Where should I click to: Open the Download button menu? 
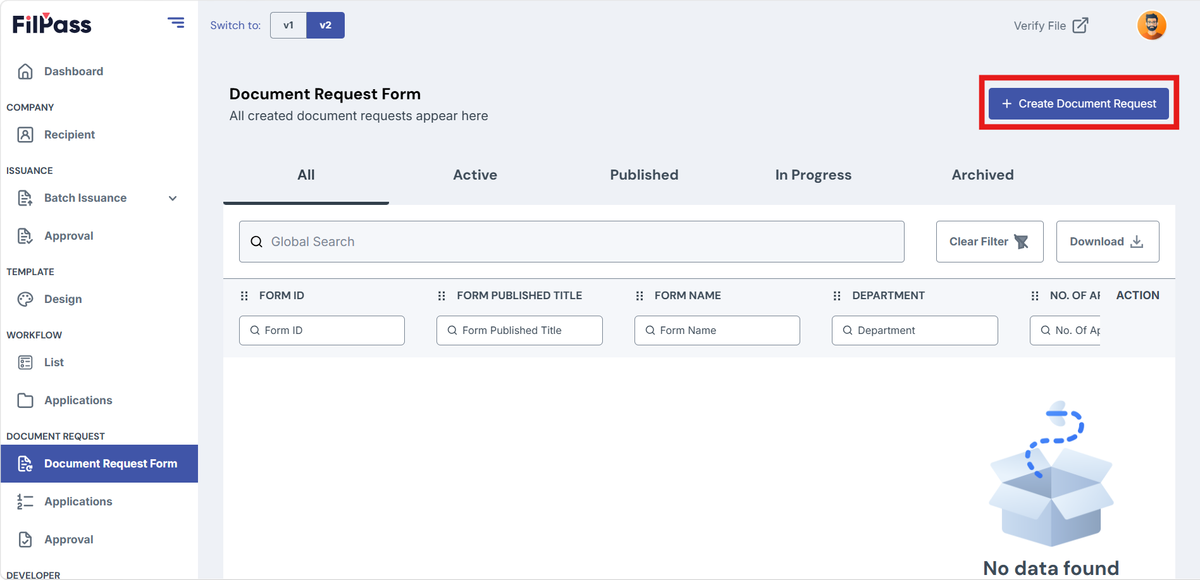pyautogui.click(x=1108, y=242)
